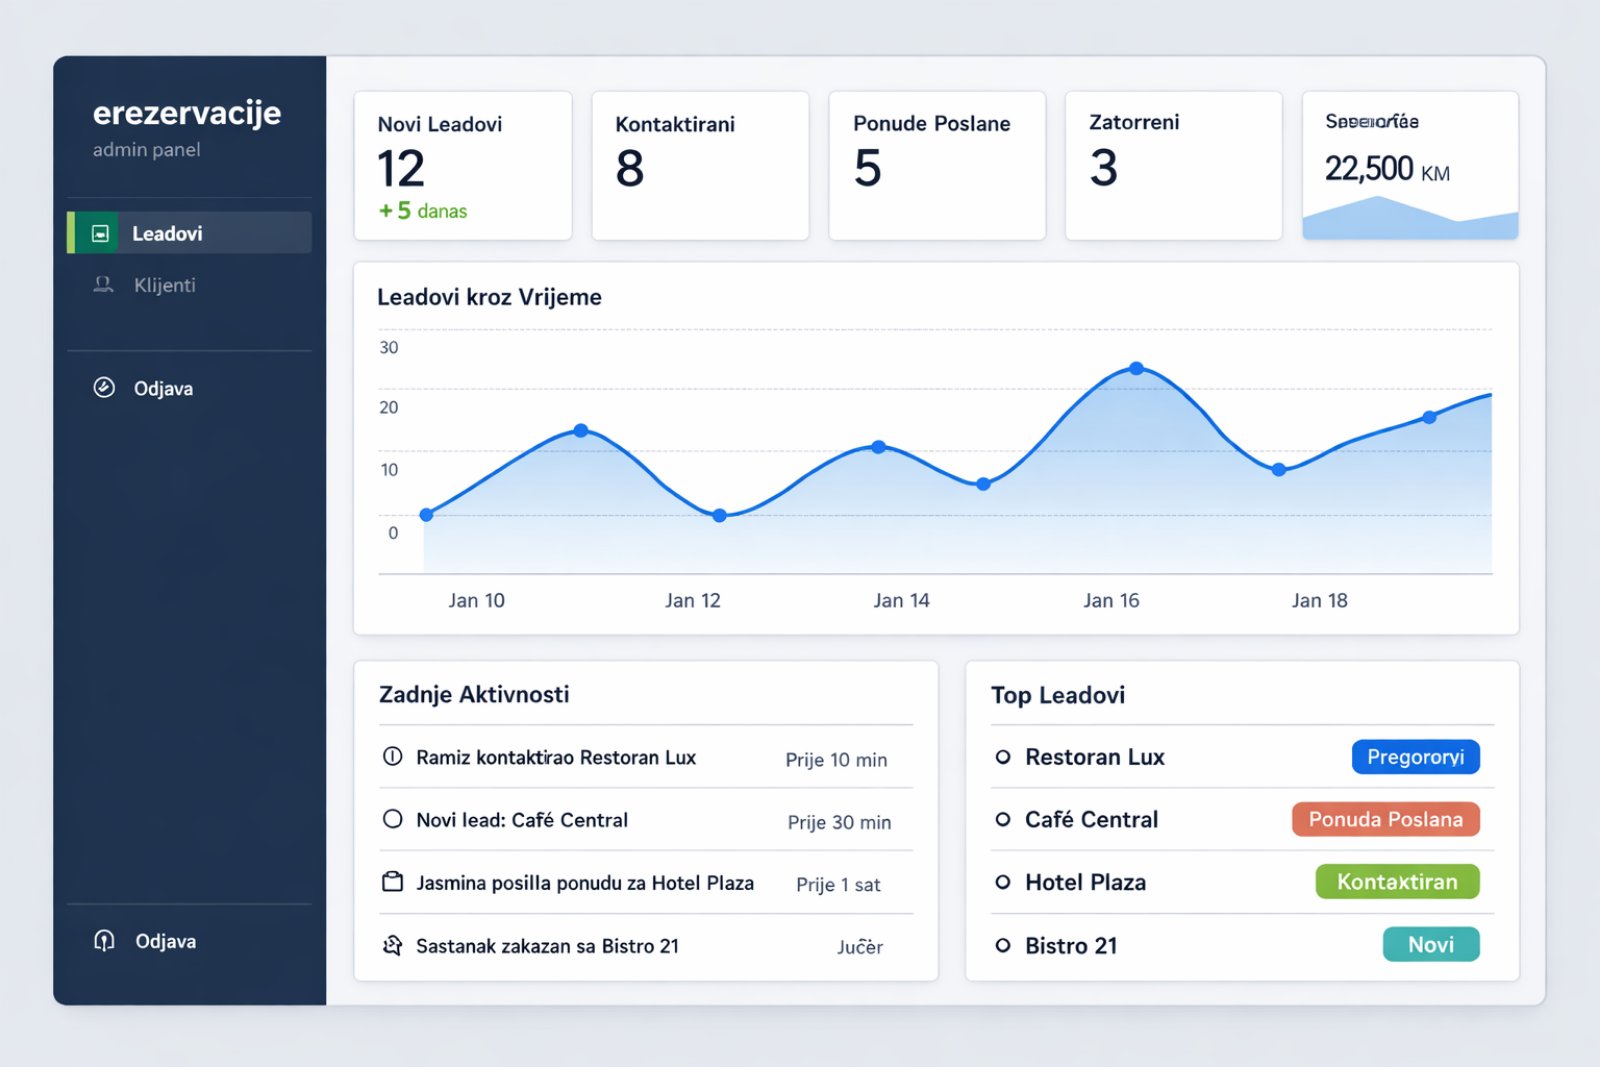Select the bullet next to Bistro 21
Image resolution: width=1600 pixels, height=1067 pixels.
tap(1002, 945)
